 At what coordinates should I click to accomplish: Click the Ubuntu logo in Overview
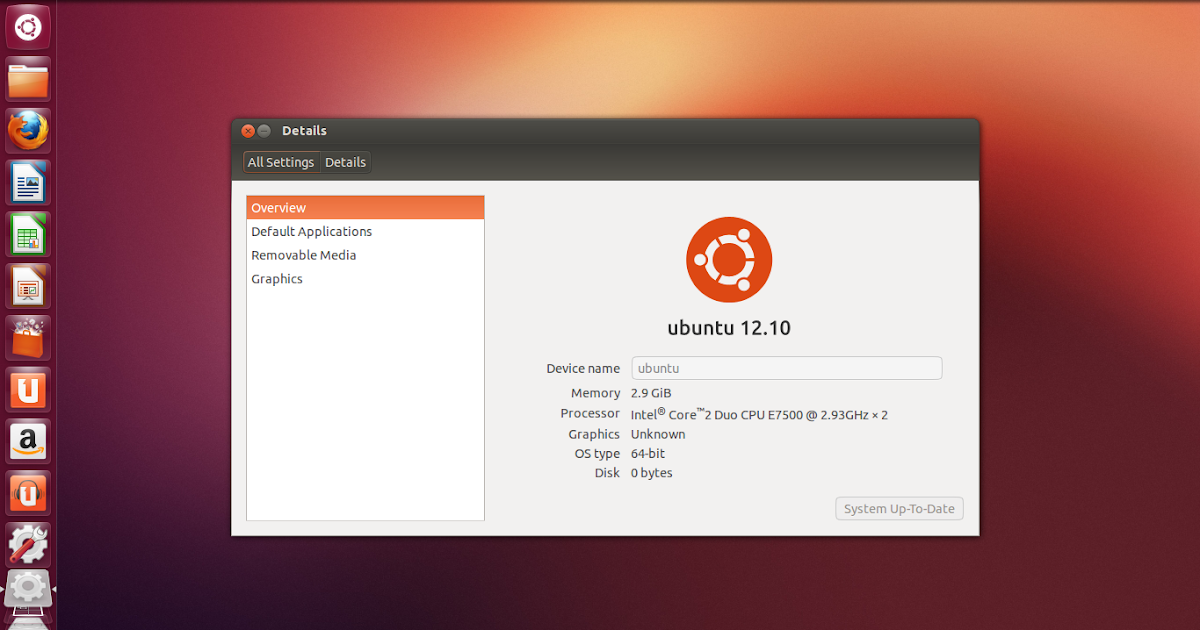[729, 260]
